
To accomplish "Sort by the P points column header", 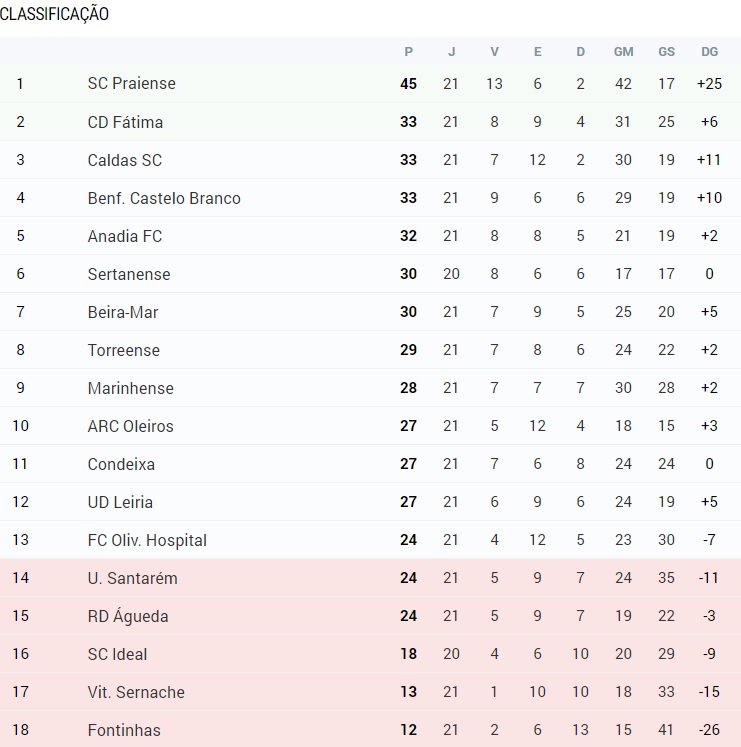I will (408, 51).
